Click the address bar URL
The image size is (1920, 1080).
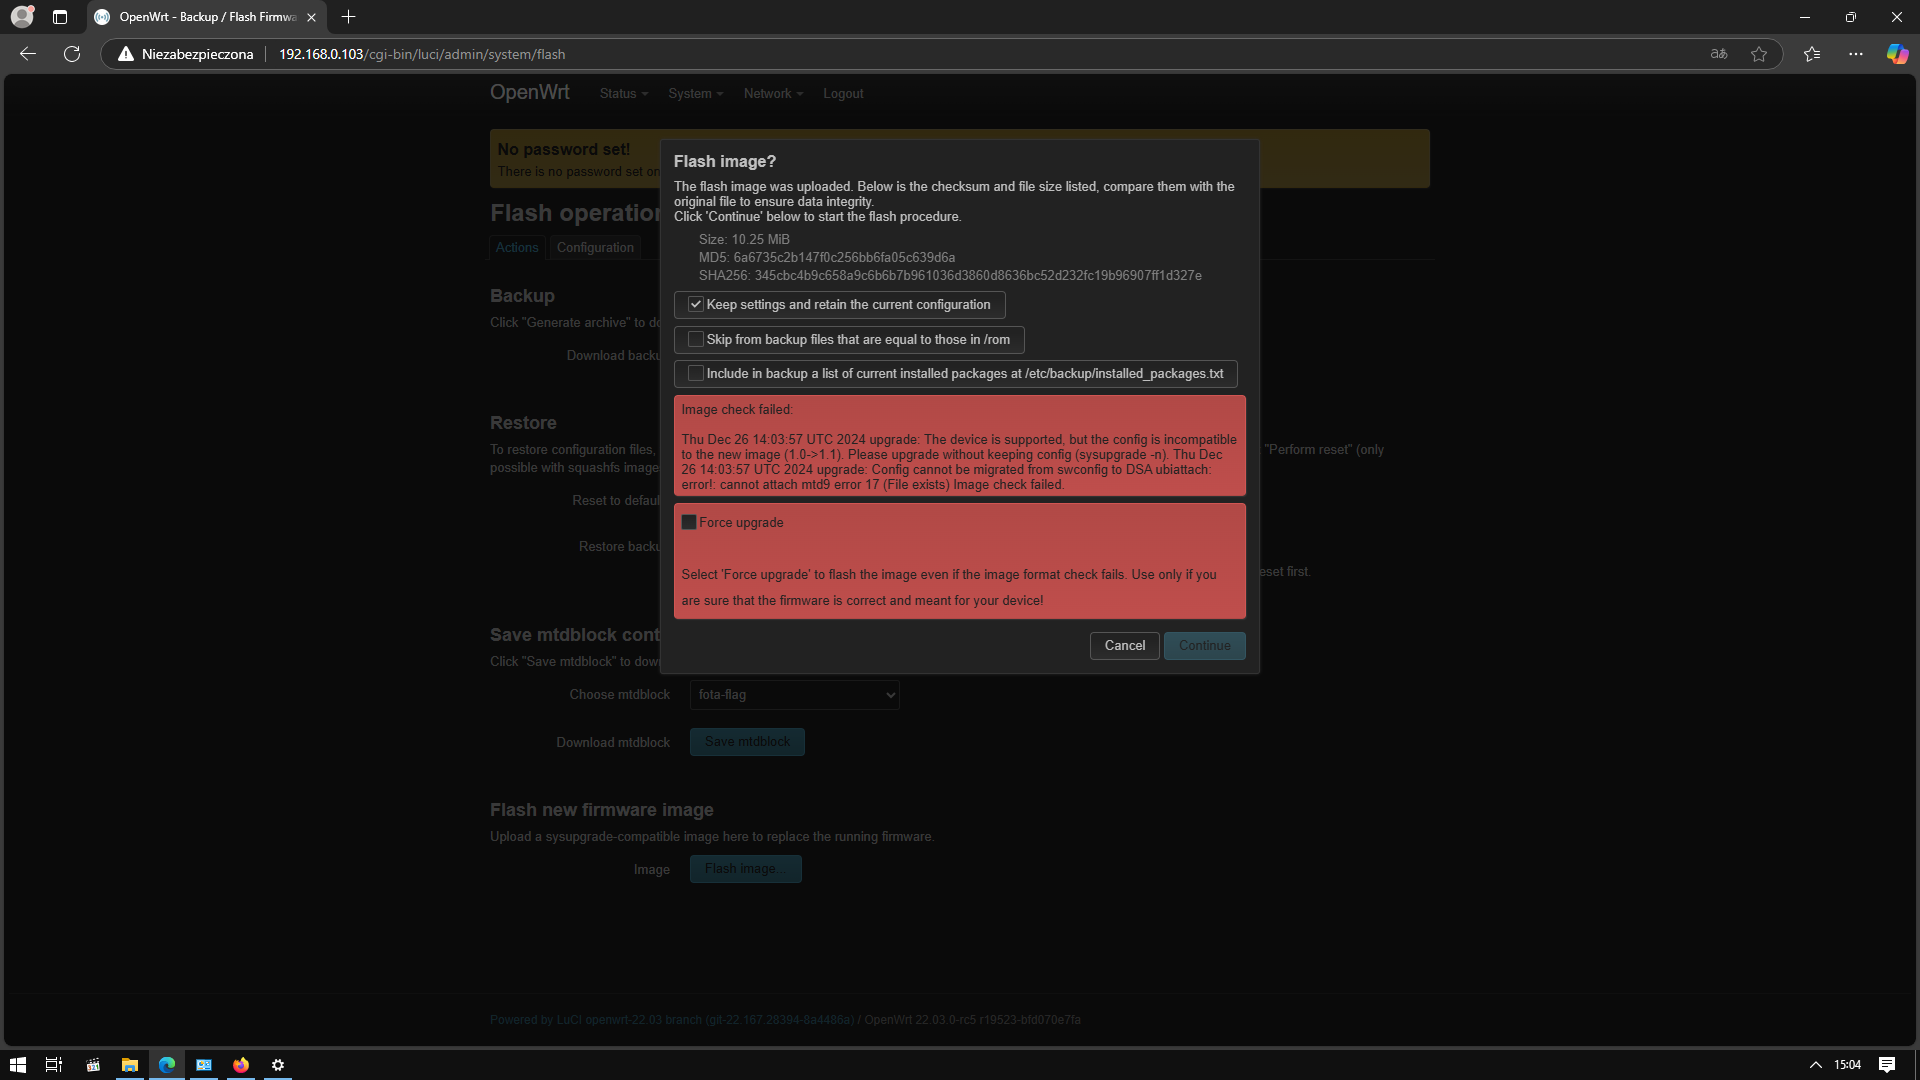[422, 54]
